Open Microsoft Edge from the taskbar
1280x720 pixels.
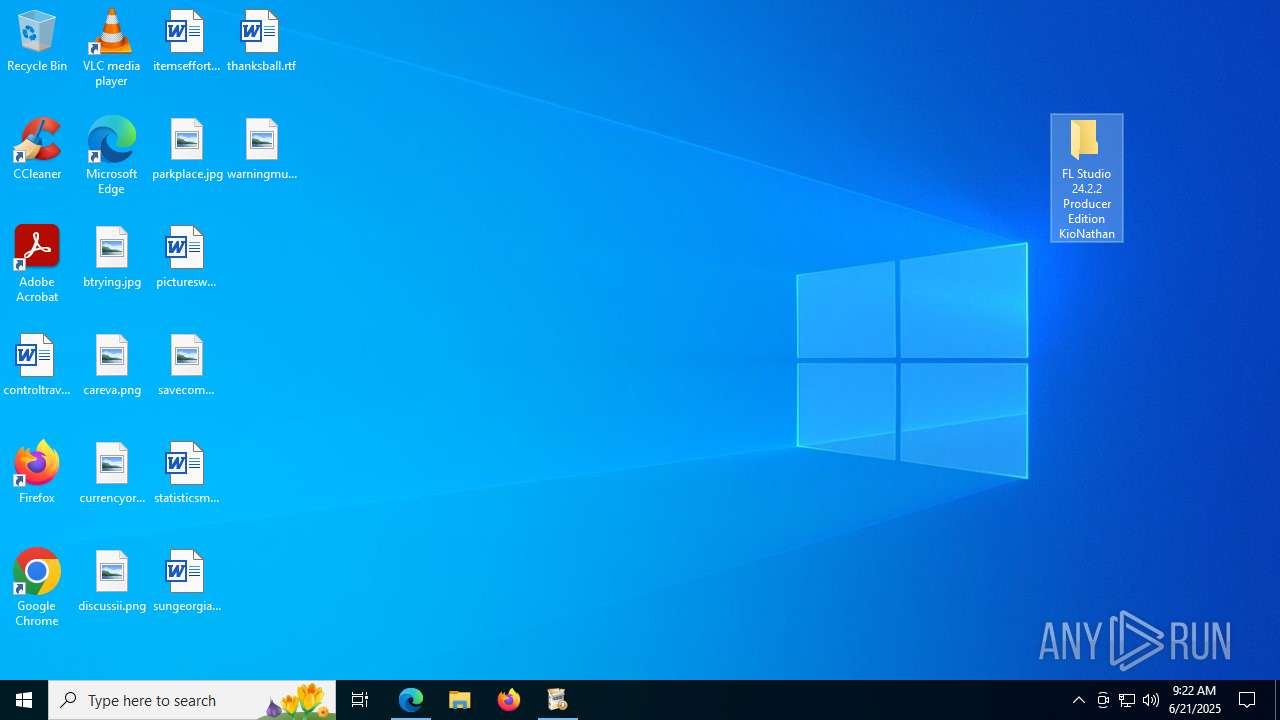coord(411,700)
